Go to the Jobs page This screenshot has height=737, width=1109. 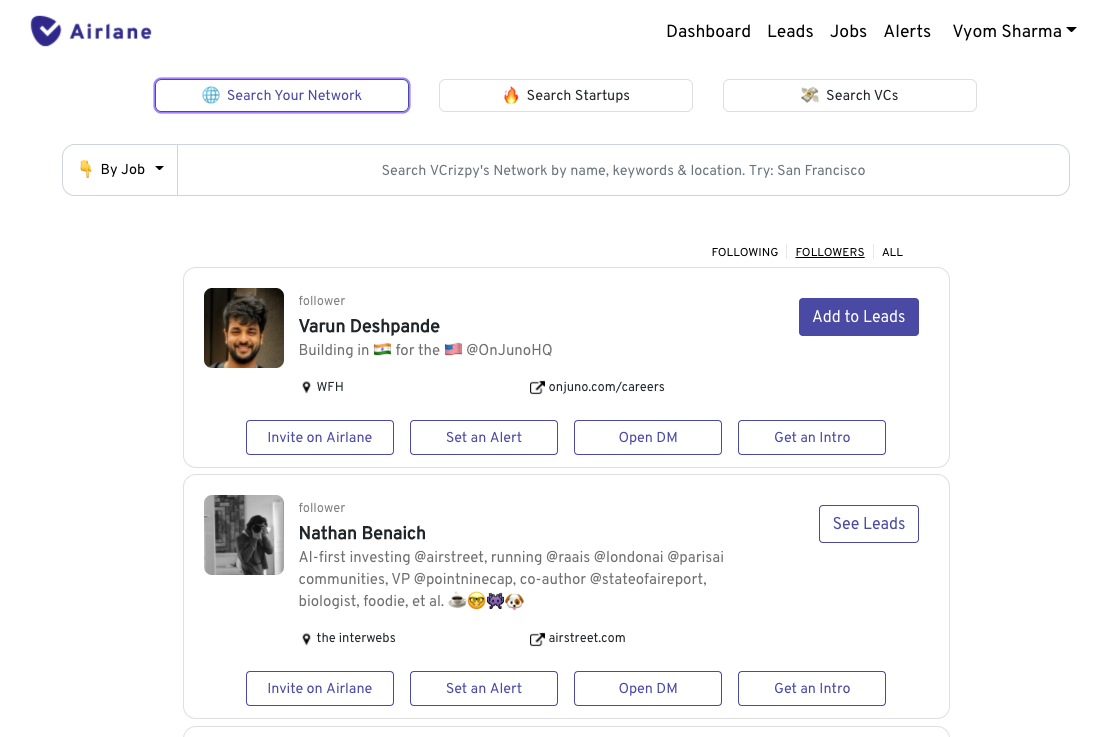[x=848, y=32]
